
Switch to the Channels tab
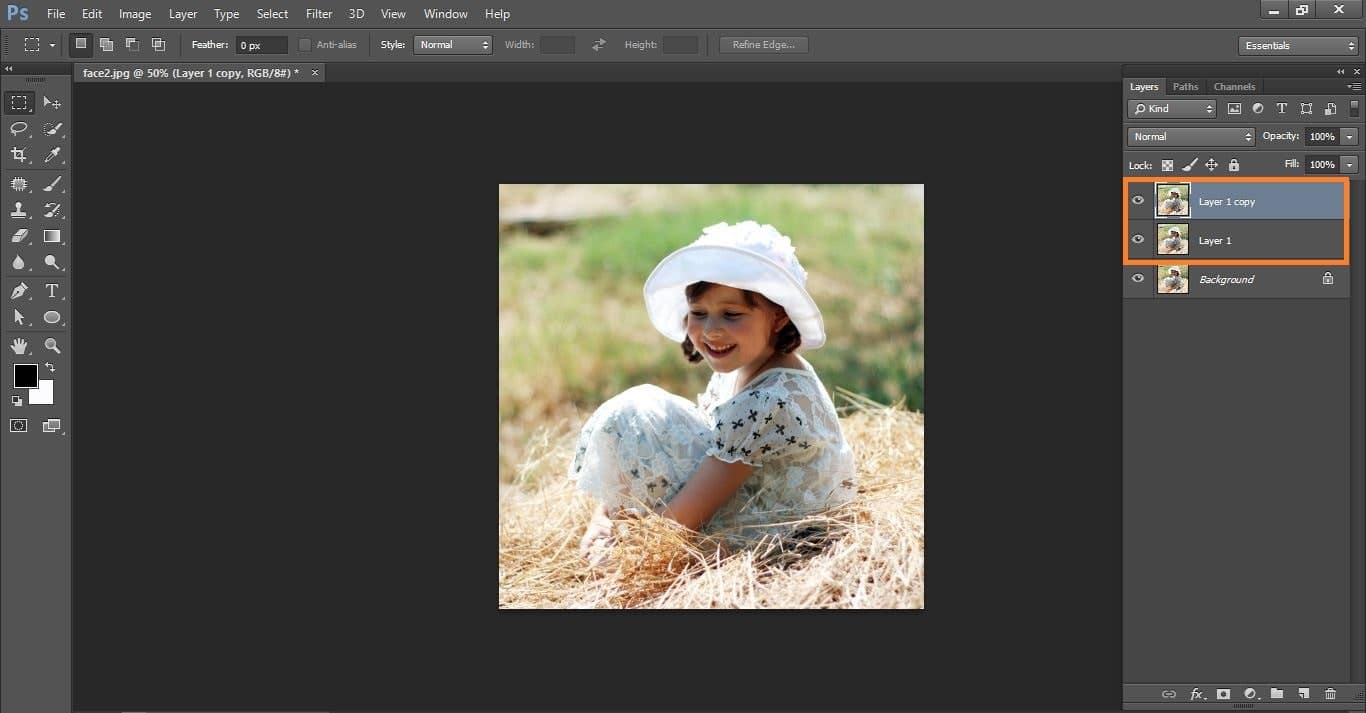pos(1234,87)
